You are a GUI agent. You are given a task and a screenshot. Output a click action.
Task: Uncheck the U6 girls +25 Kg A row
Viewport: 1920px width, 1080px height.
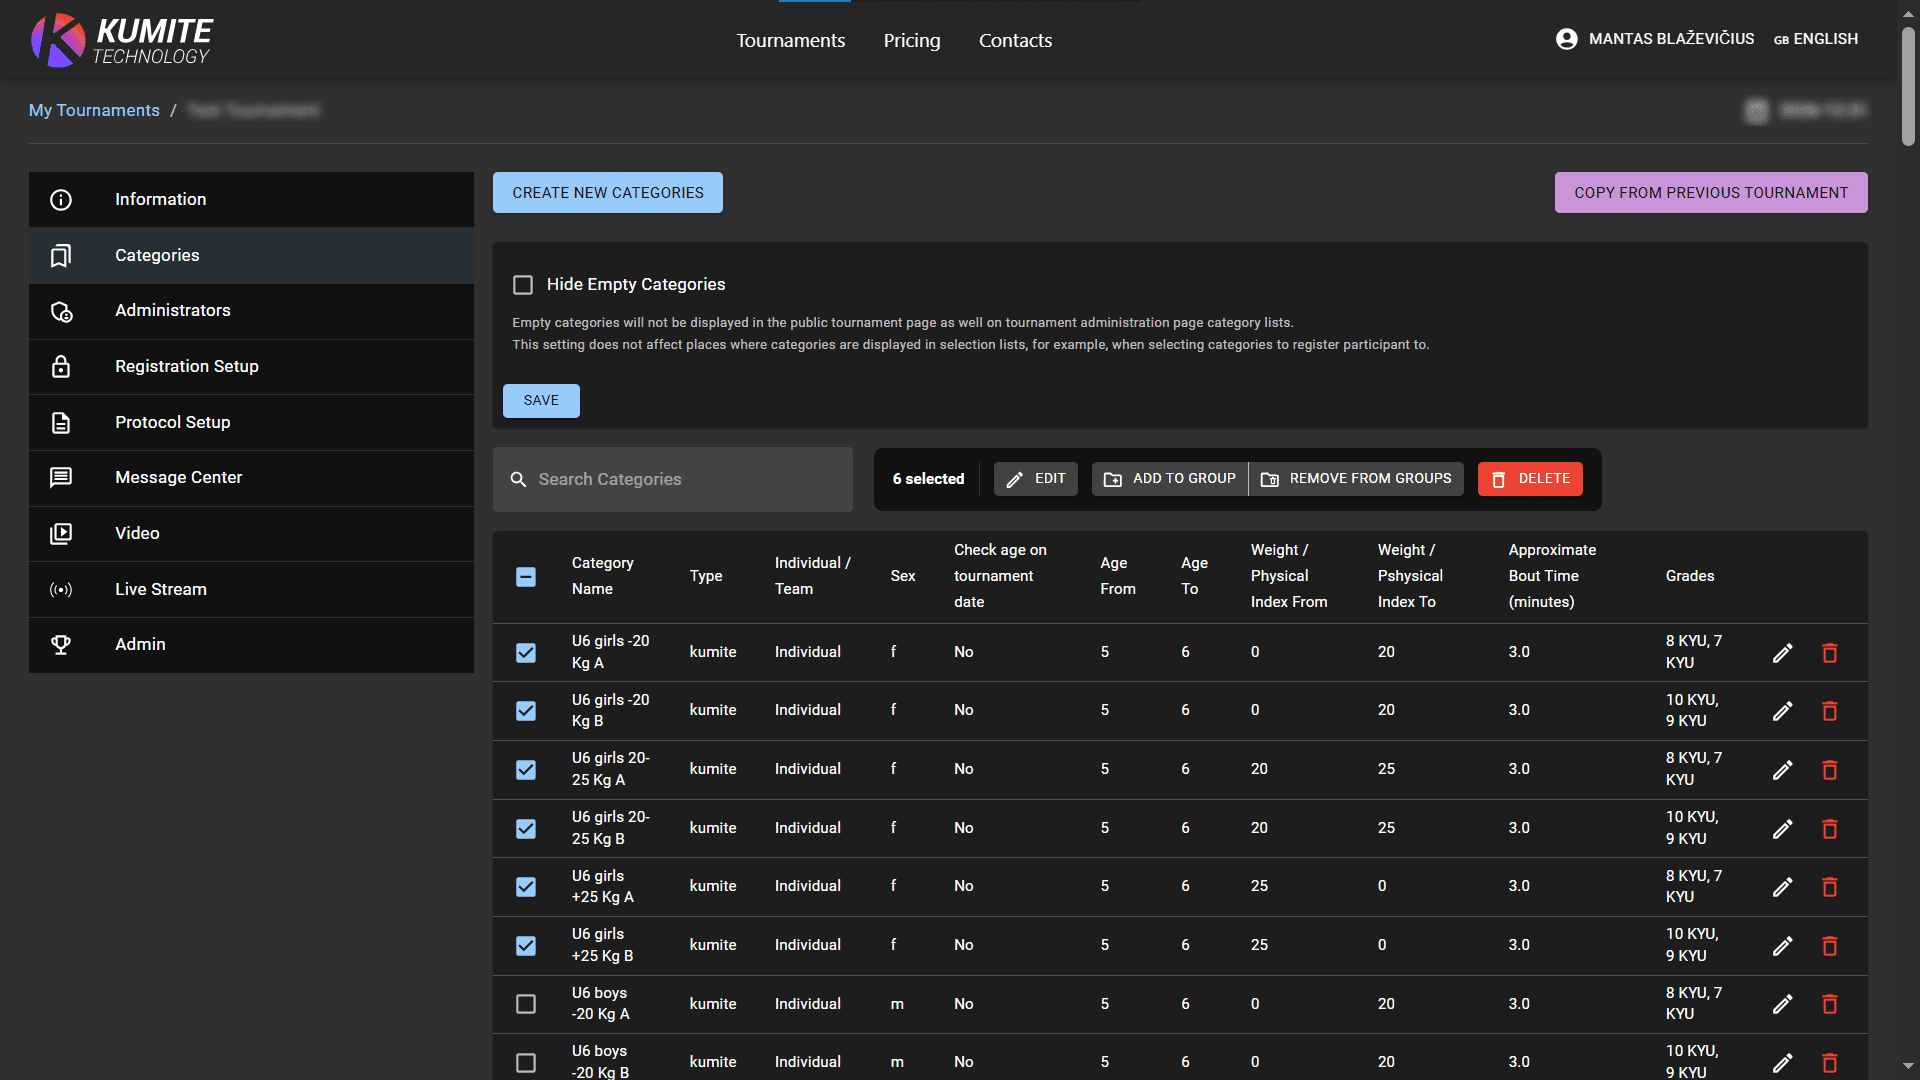[x=526, y=887]
